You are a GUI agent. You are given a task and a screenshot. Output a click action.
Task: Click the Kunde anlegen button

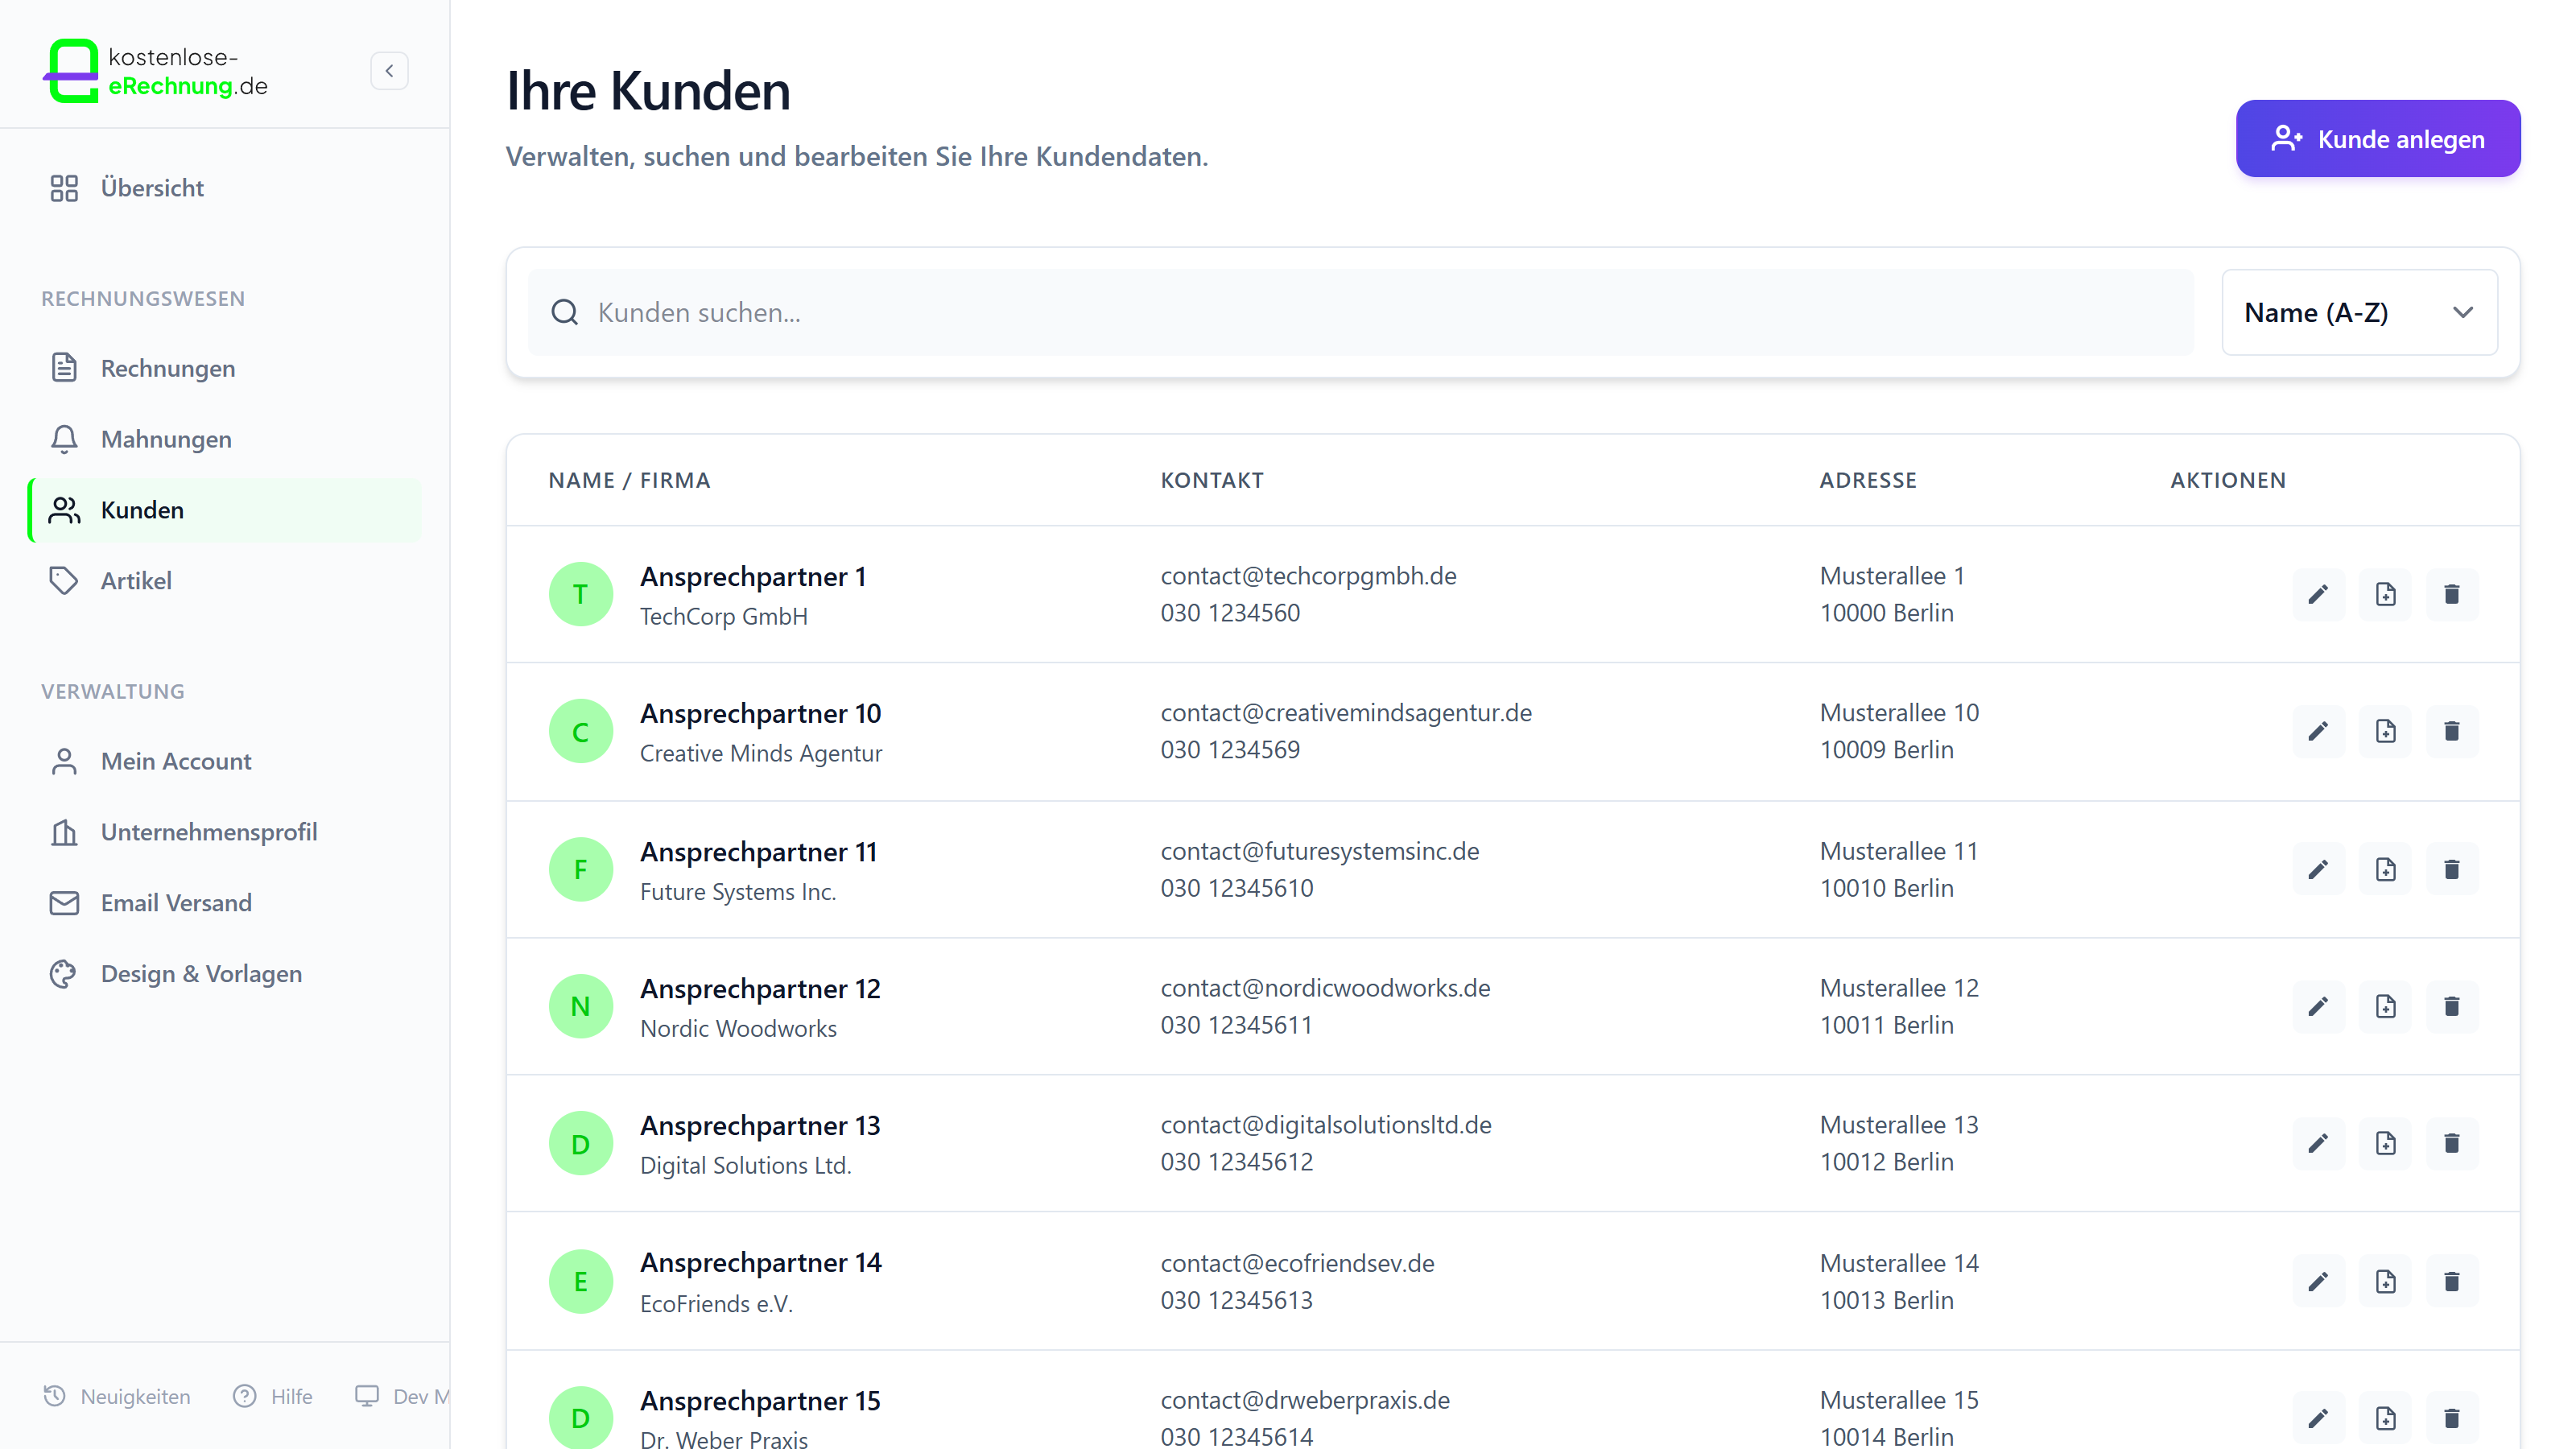tap(2377, 138)
